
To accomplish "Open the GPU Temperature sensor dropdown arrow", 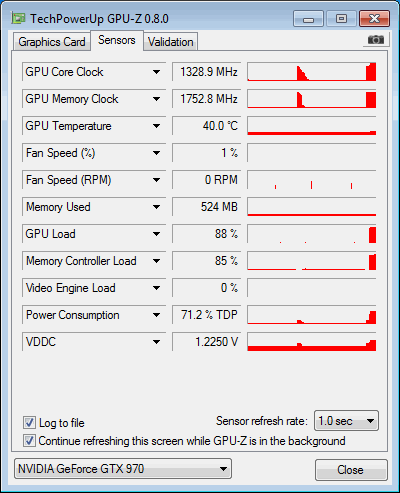I will 156,126.
